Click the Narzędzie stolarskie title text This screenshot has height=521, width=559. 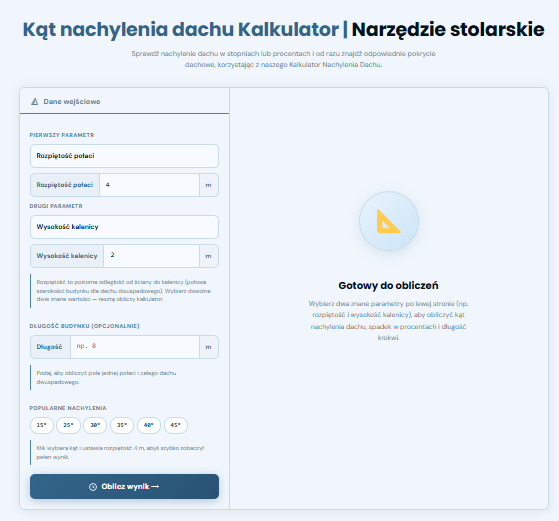[448, 29]
